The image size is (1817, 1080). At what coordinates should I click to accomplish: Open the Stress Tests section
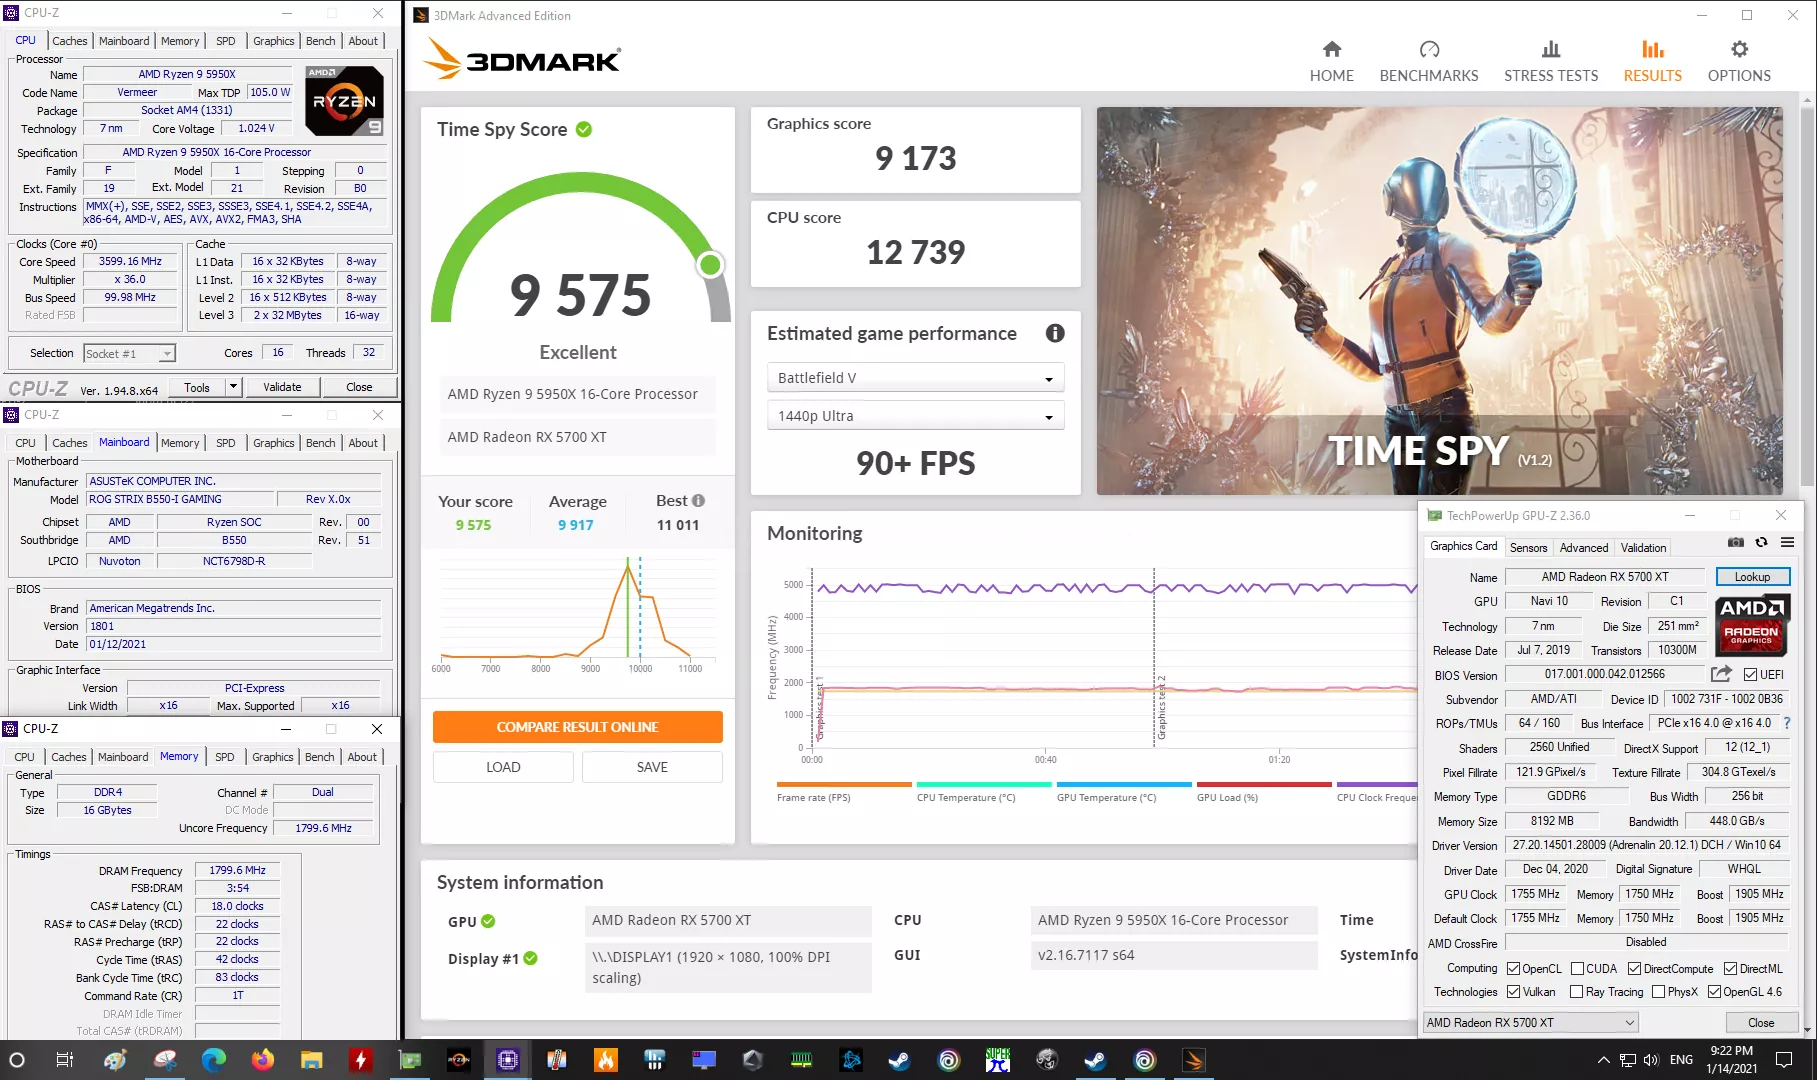pos(1550,62)
